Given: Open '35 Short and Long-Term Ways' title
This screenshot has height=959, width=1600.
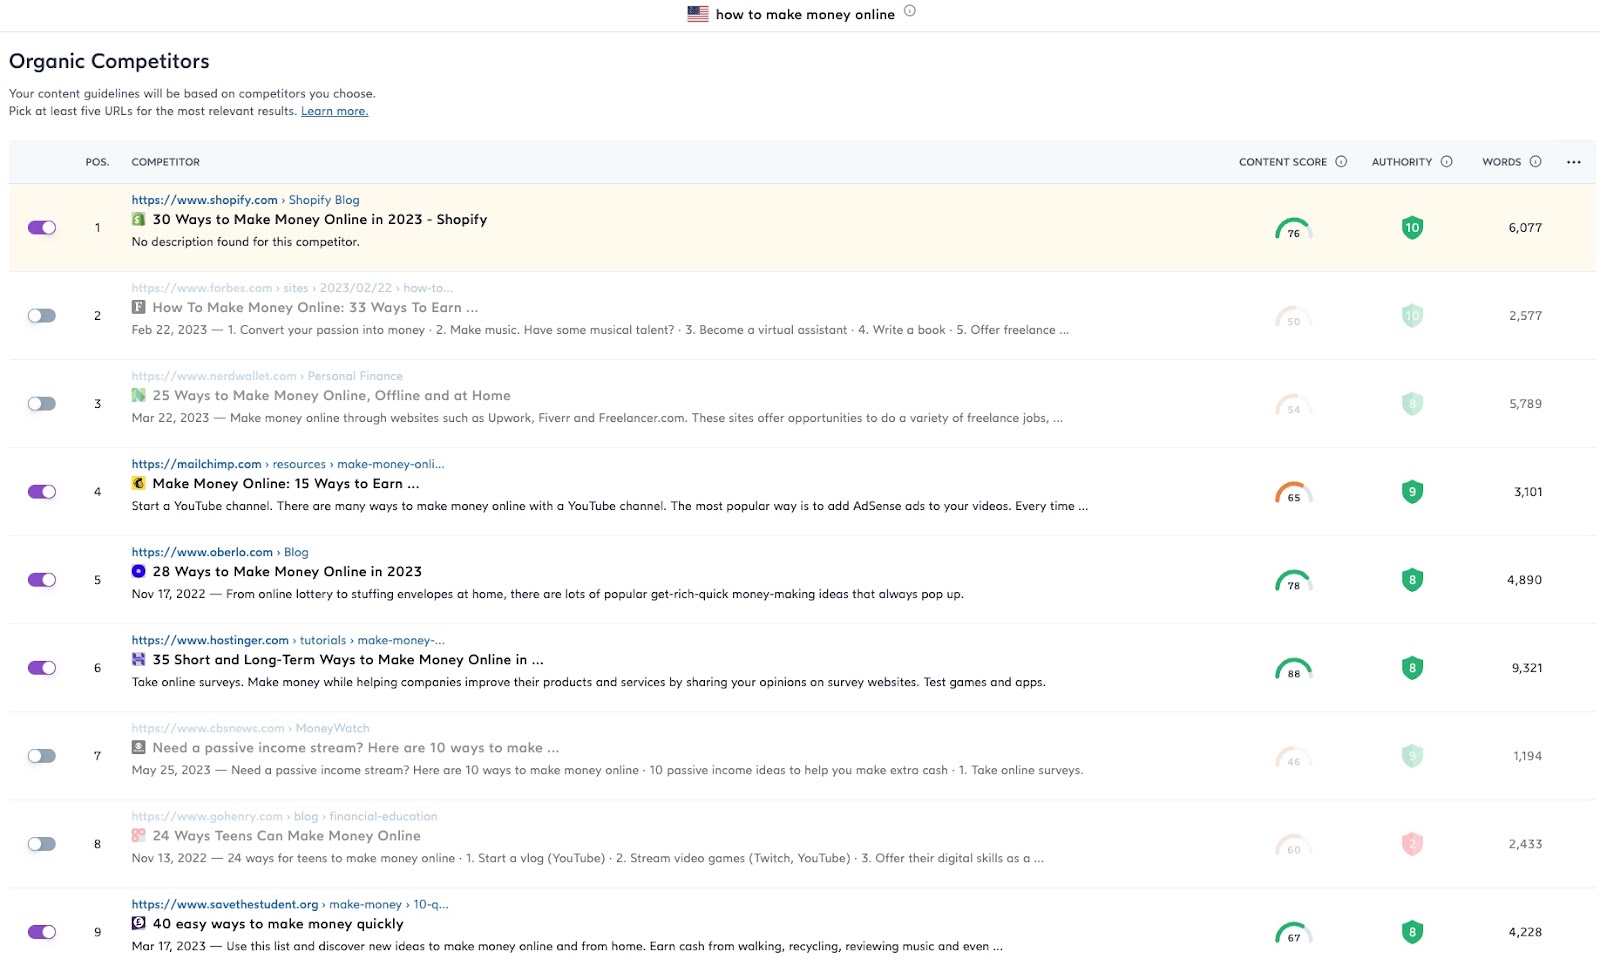Looking at the screenshot, I should coord(348,659).
